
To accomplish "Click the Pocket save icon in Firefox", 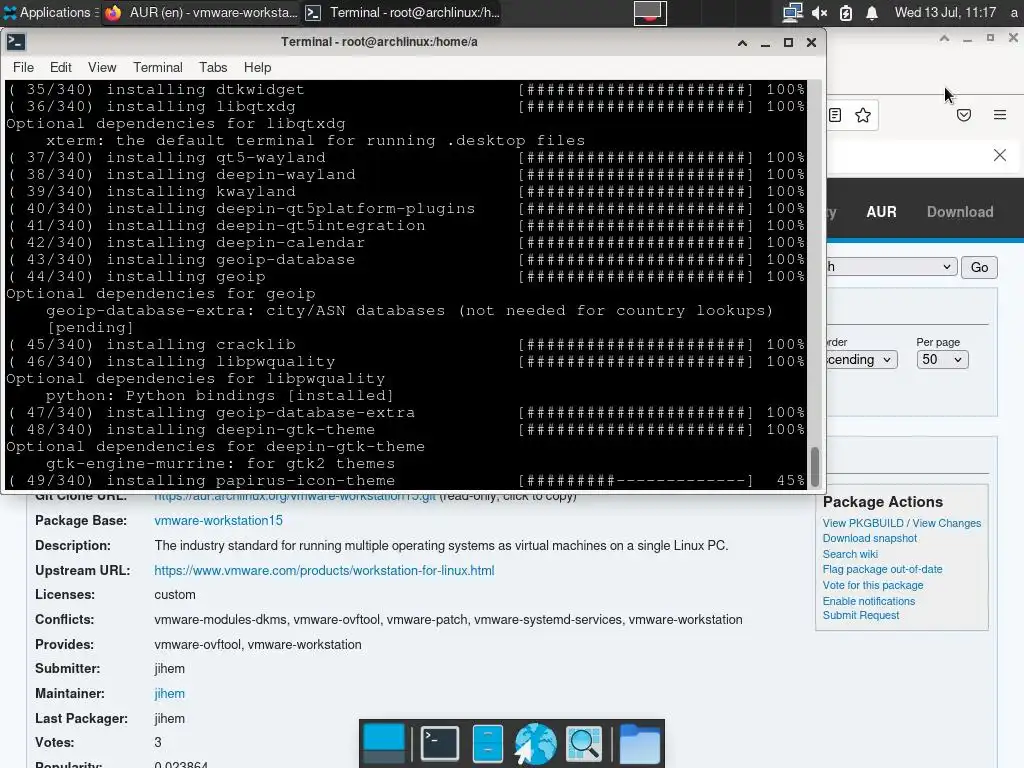I will (964, 116).
